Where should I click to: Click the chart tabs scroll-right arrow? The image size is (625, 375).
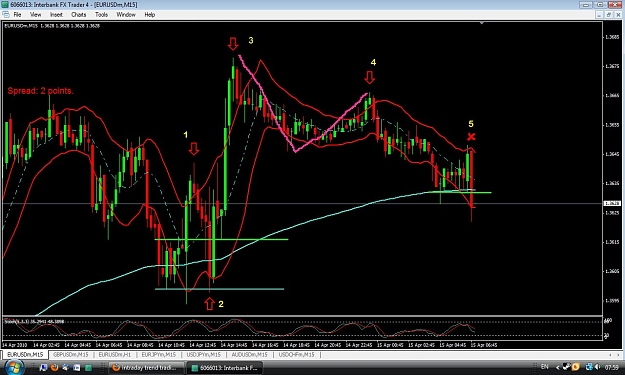[x=619, y=354]
